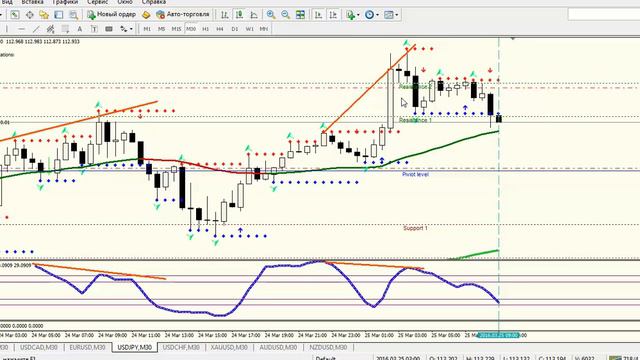Screen dimensions: 640x360
Task: Open the Справка menu
Action: point(153,2)
